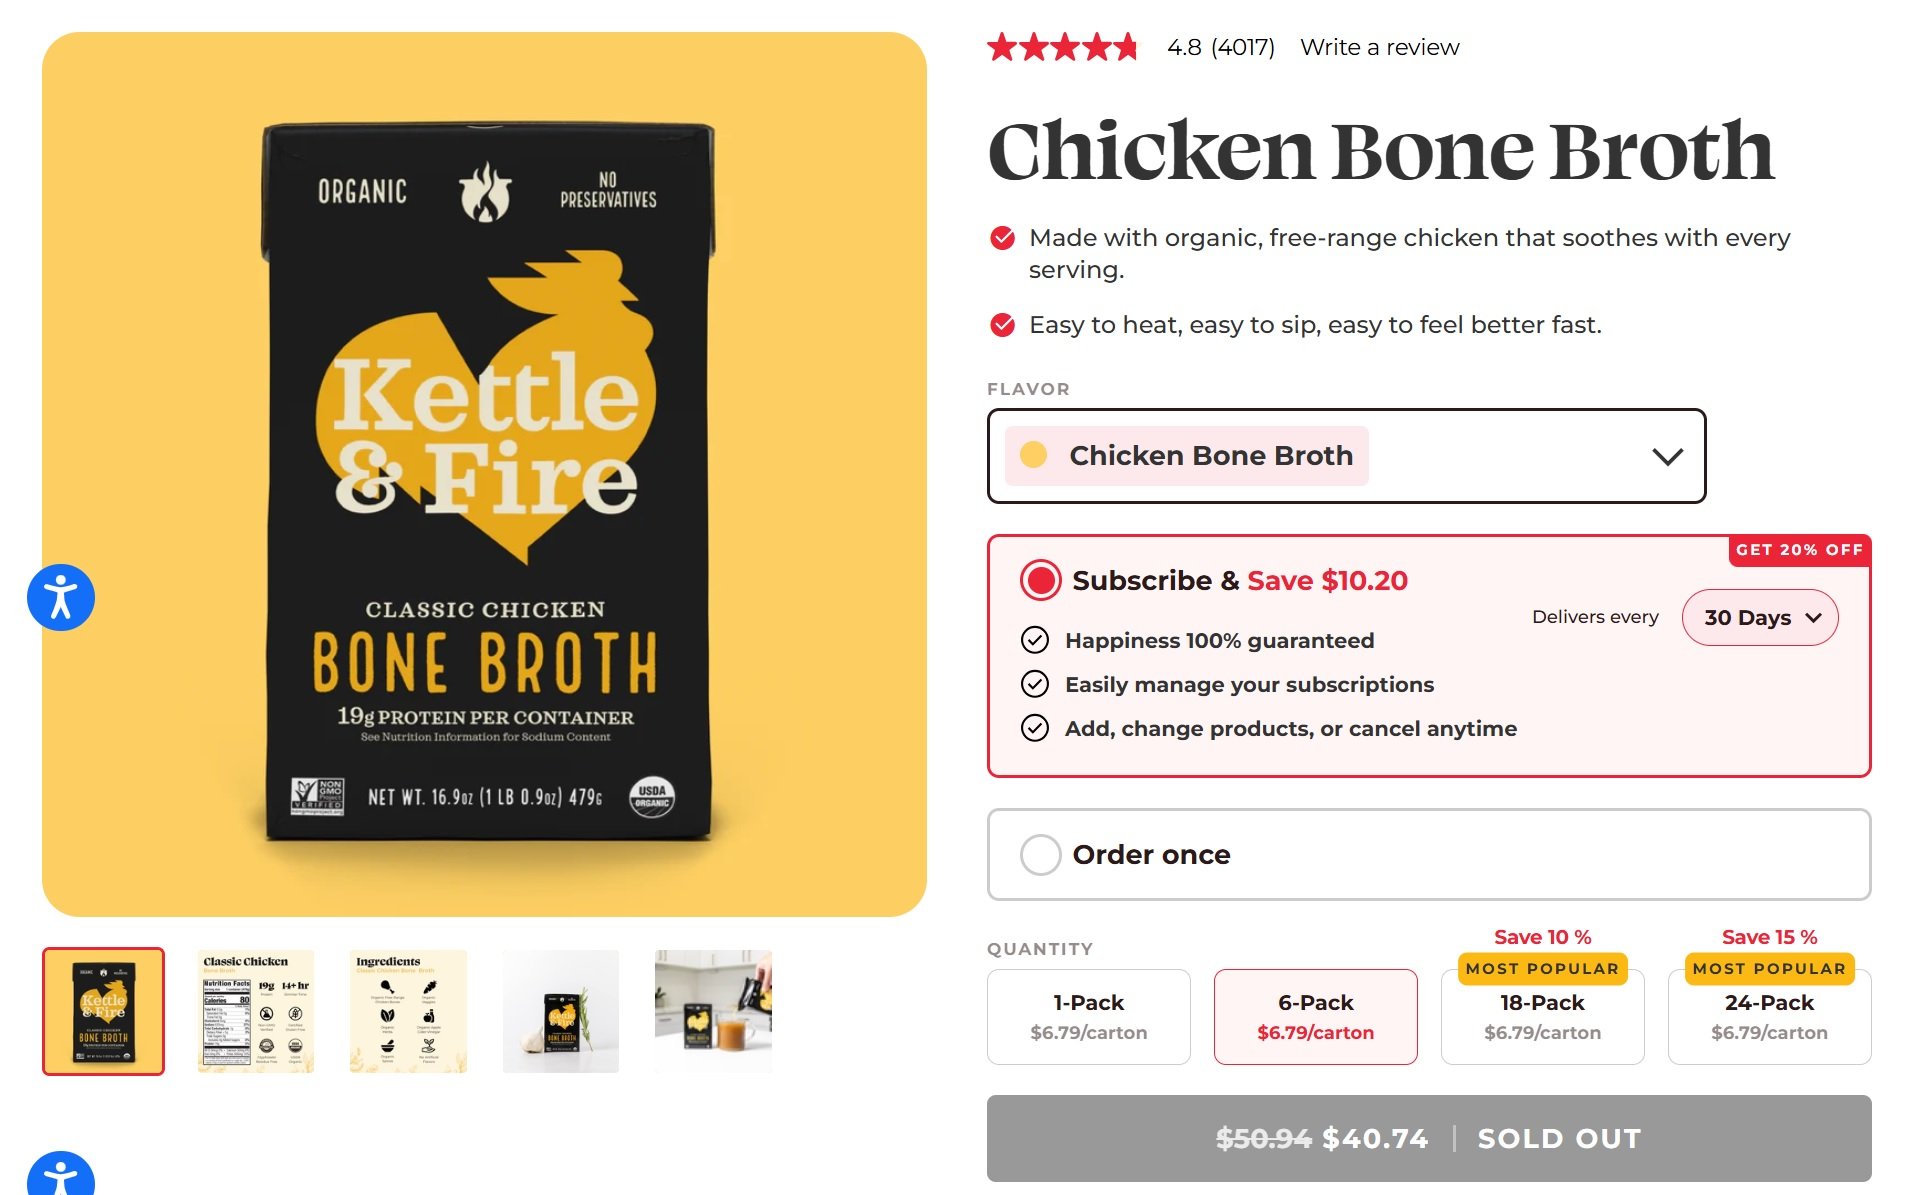Choose the 1-Pack quantity option
1917x1195 pixels.
[x=1088, y=1016]
